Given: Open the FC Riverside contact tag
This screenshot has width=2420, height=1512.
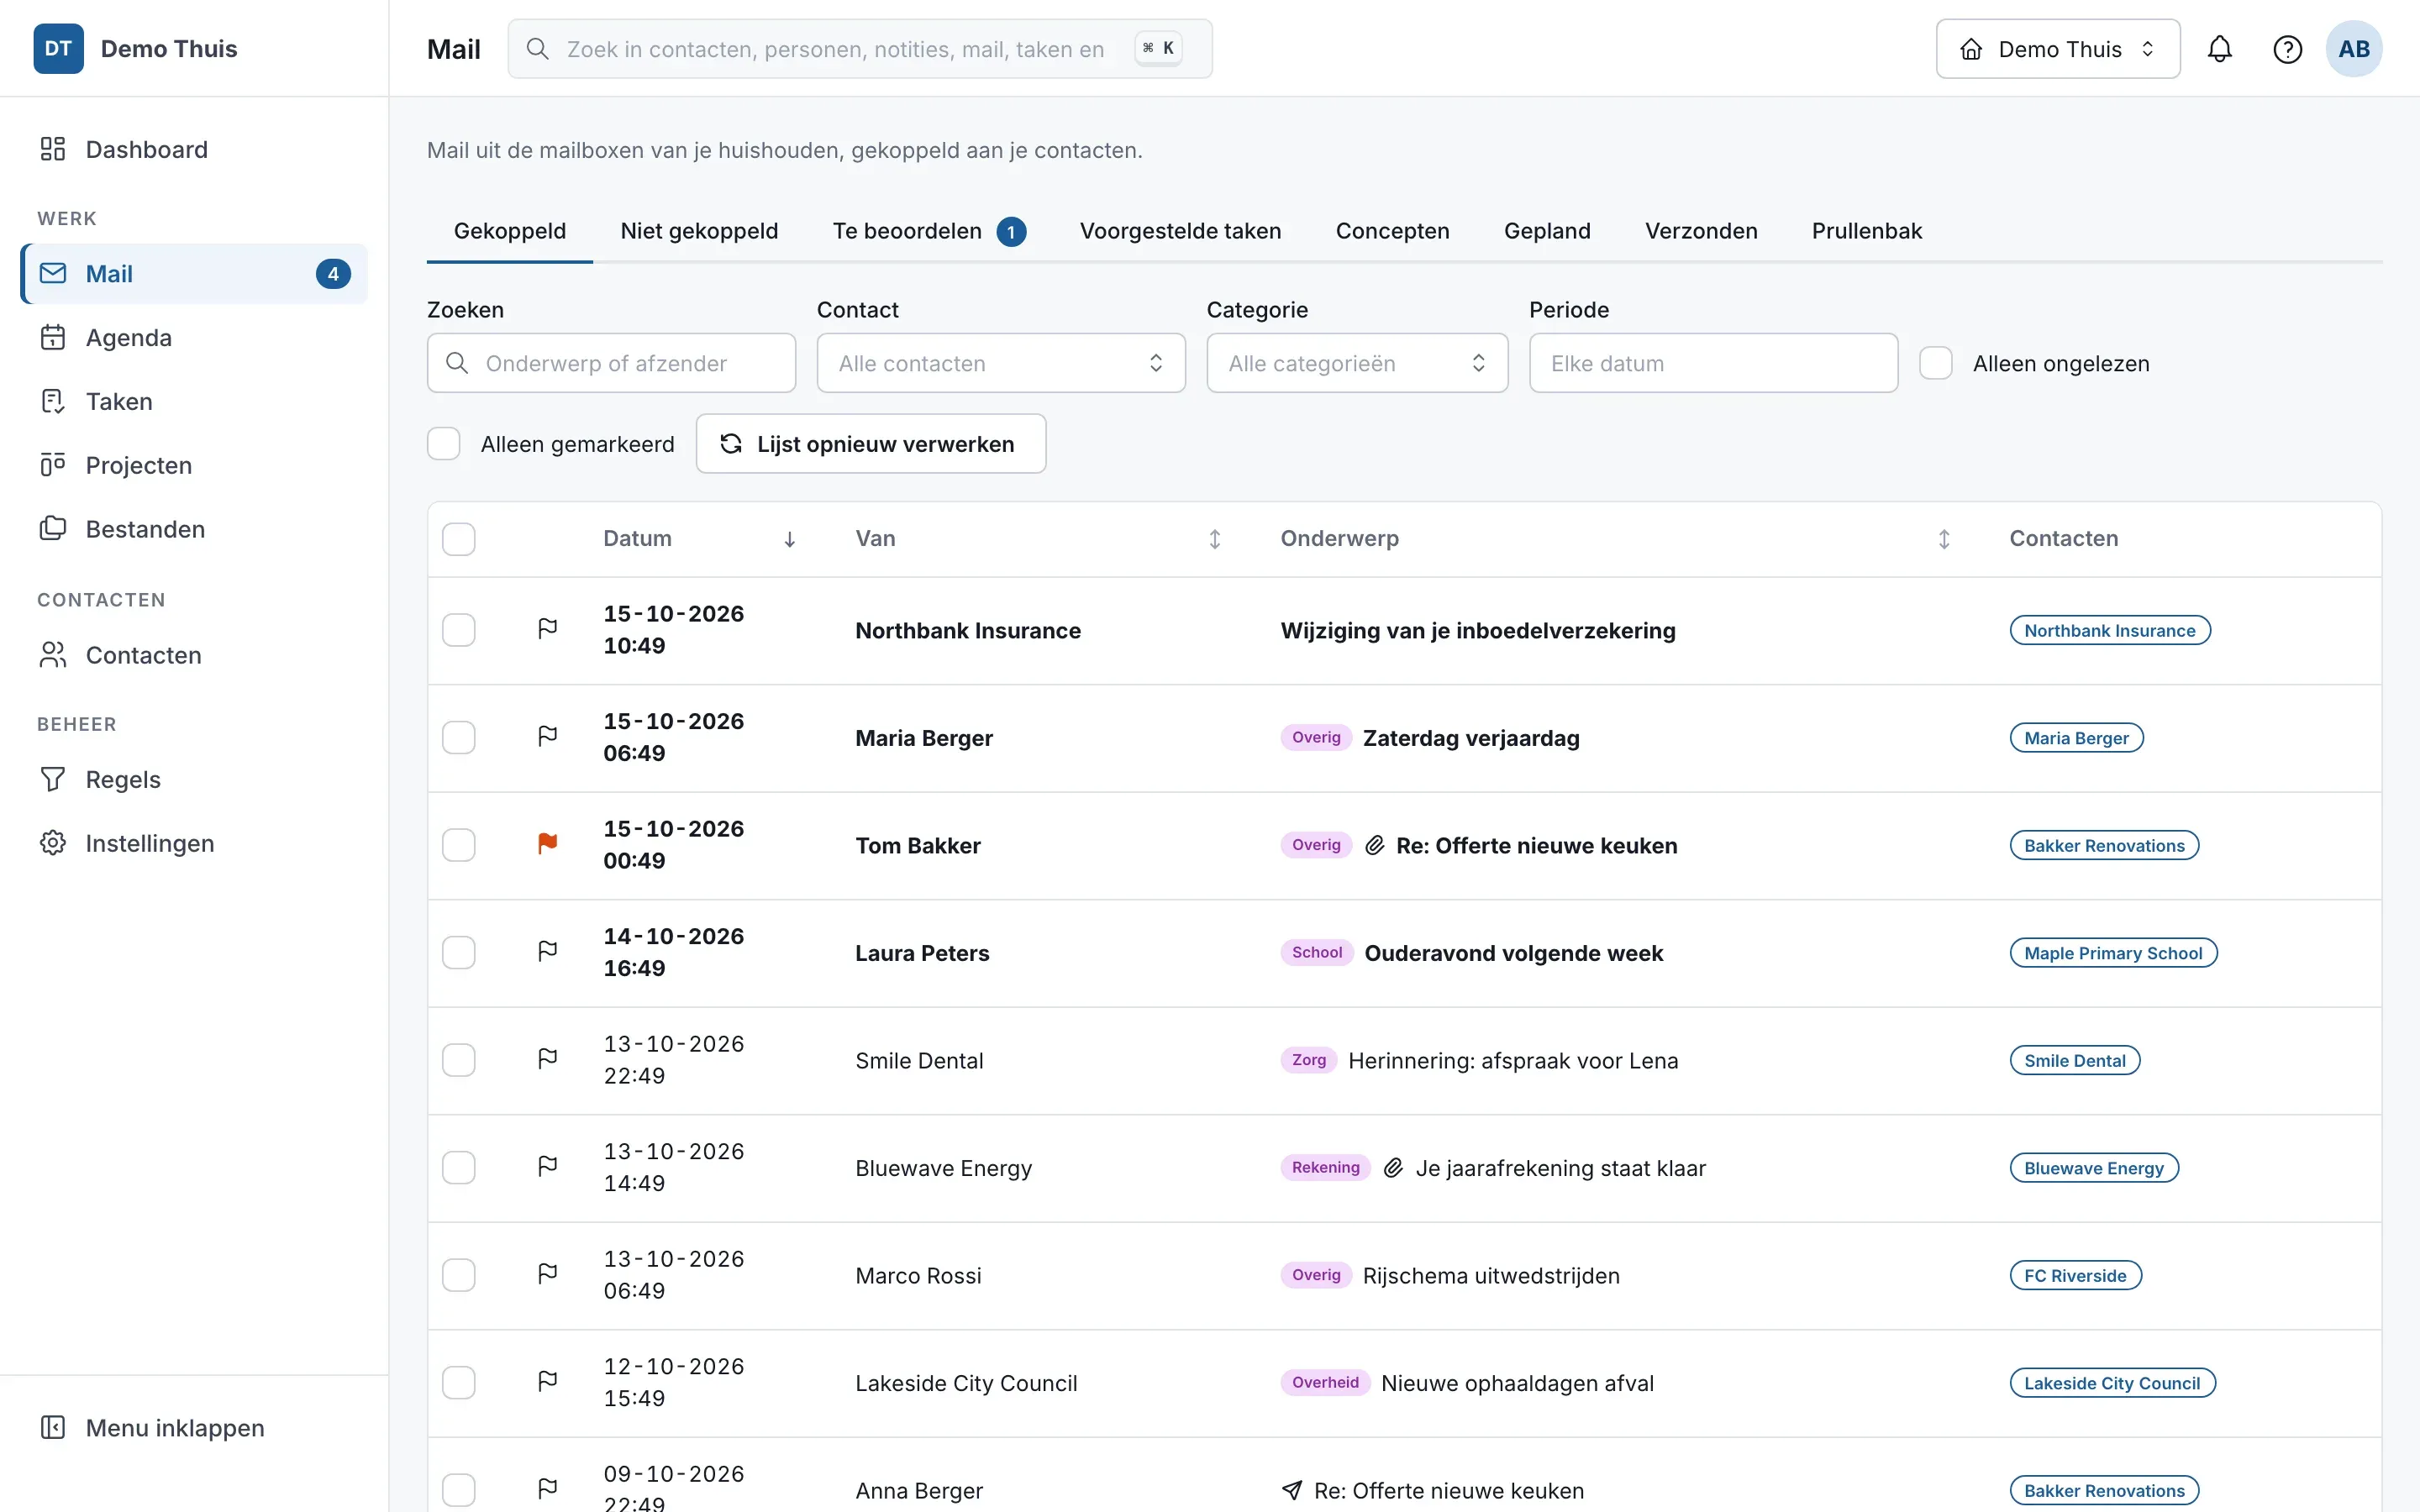Looking at the screenshot, I should point(2075,1275).
